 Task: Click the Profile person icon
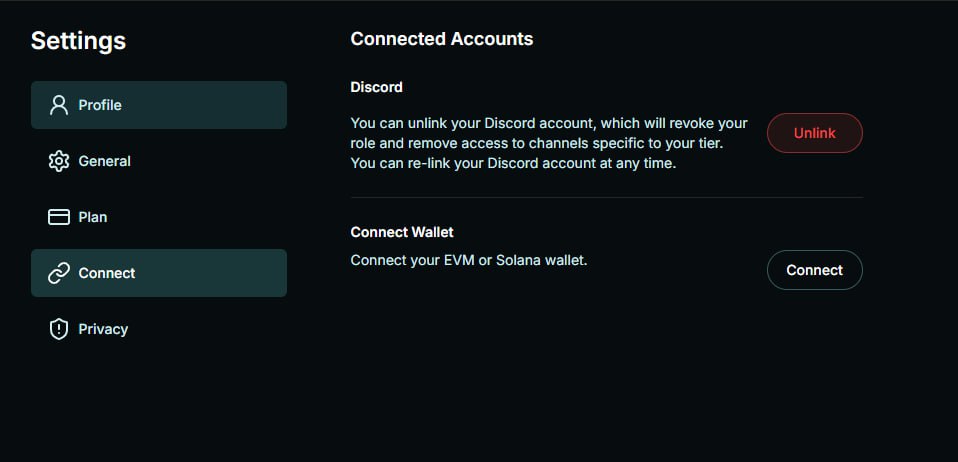[59, 105]
